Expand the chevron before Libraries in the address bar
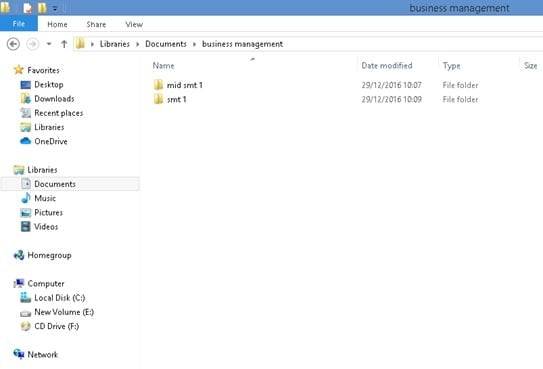This screenshot has height=369, width=543. (x=92, y=44)
